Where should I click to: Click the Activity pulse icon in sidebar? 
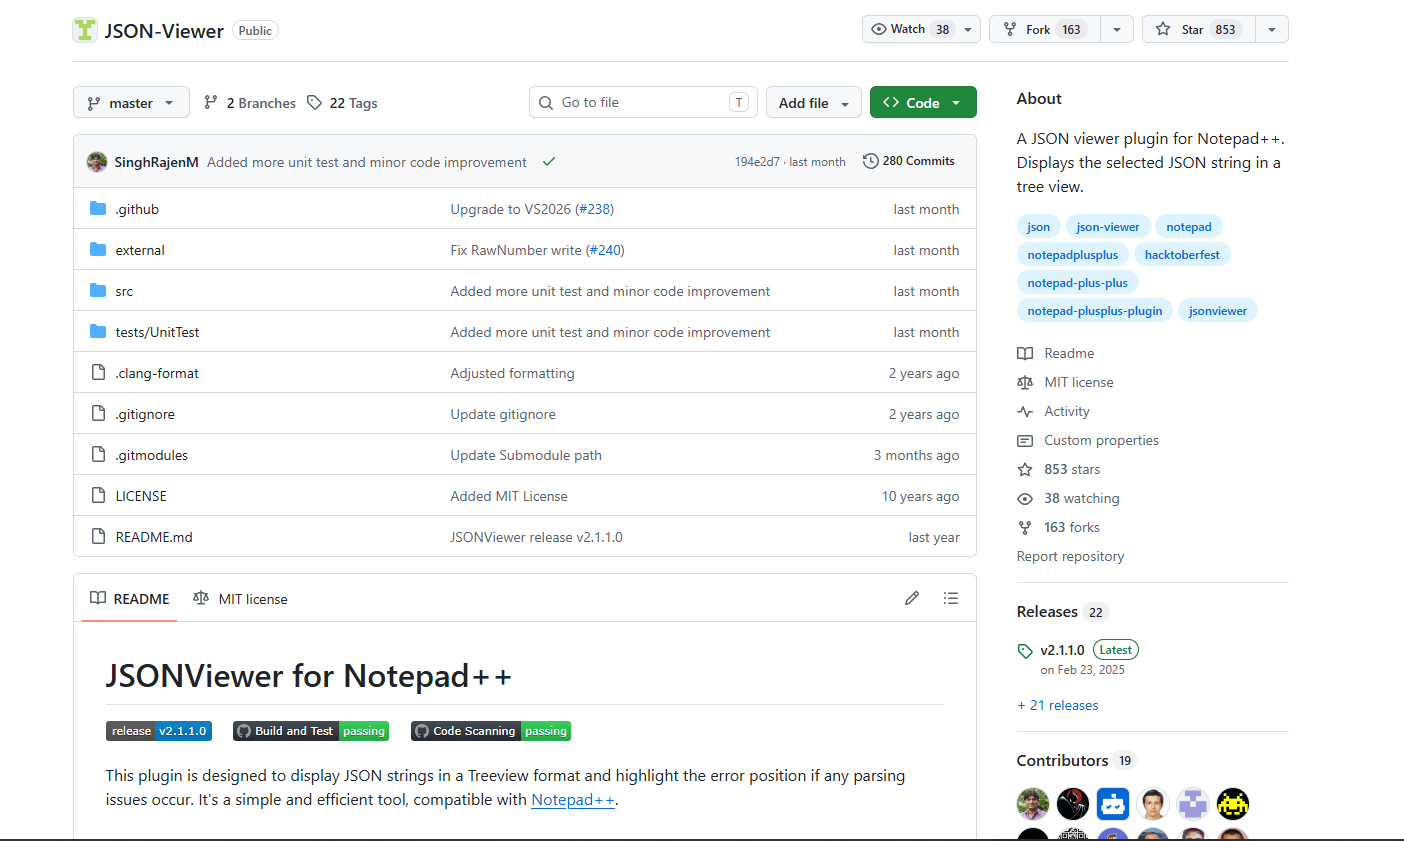pos(1024,411)
